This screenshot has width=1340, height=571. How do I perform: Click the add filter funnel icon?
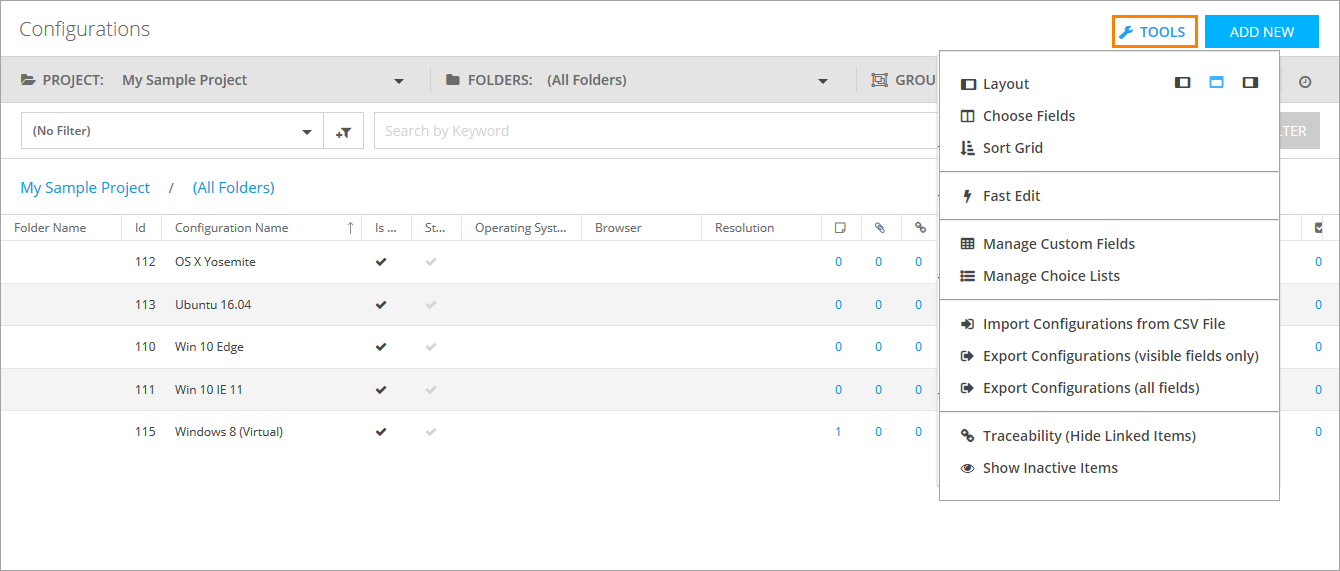(343, 131)
